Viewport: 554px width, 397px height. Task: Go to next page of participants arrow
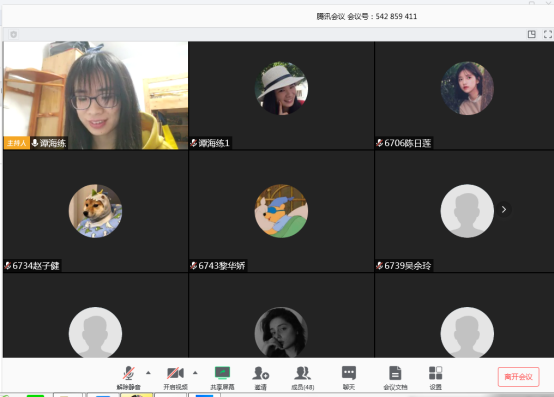click(504, 210)
